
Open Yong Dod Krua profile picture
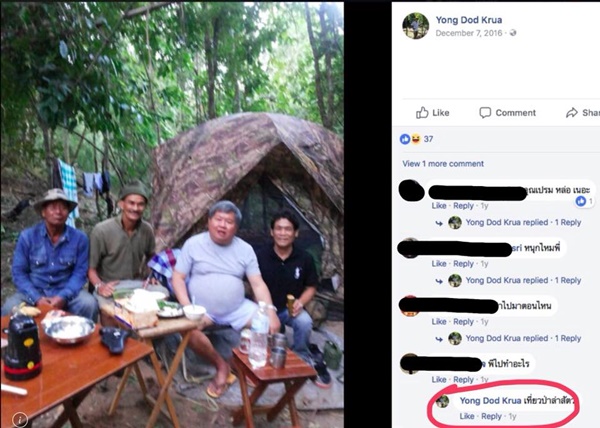(x=415, y=25)
